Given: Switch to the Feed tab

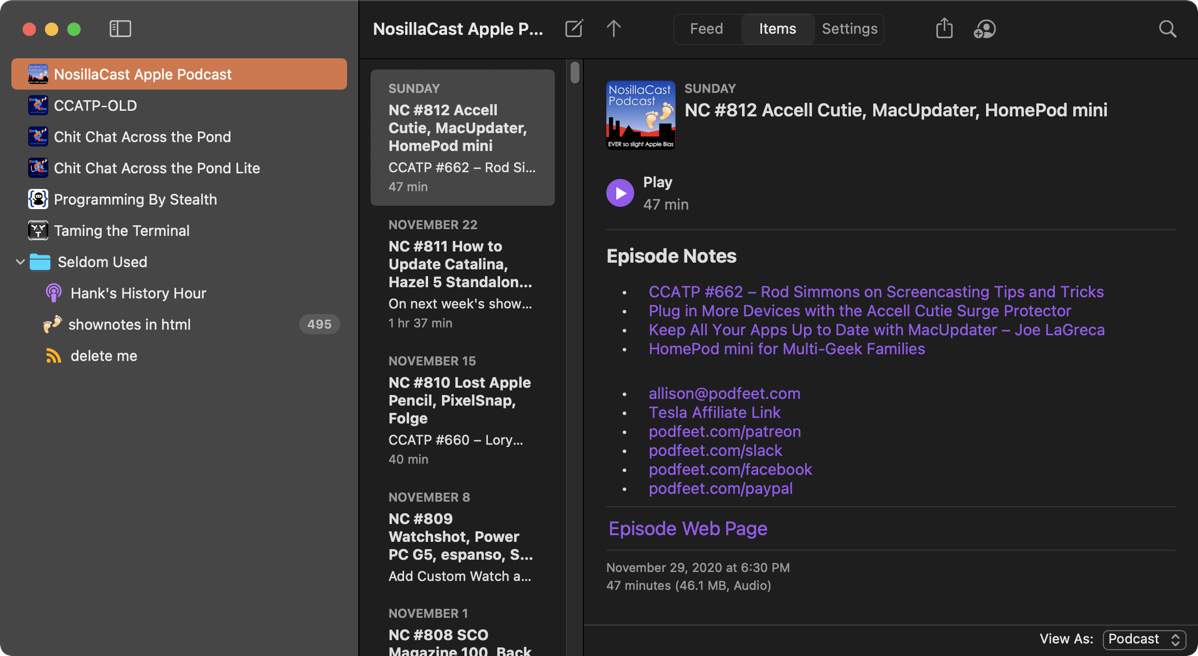Looking at the screenshot, I should click(x=706, y=29).
